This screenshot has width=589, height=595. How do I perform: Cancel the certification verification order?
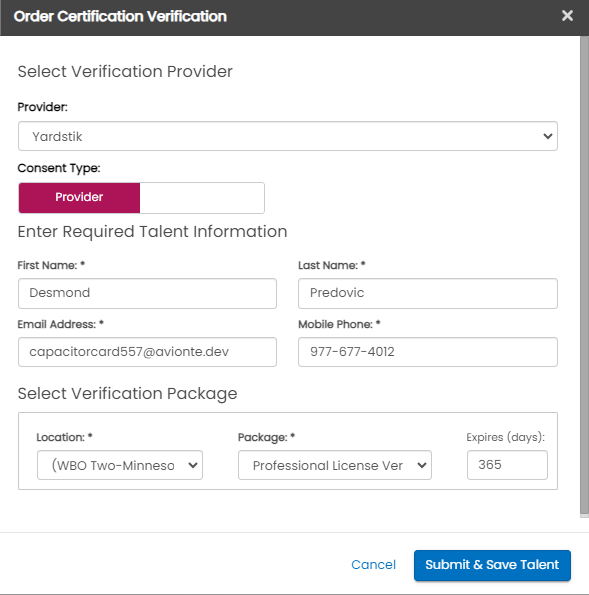[373, 565]
